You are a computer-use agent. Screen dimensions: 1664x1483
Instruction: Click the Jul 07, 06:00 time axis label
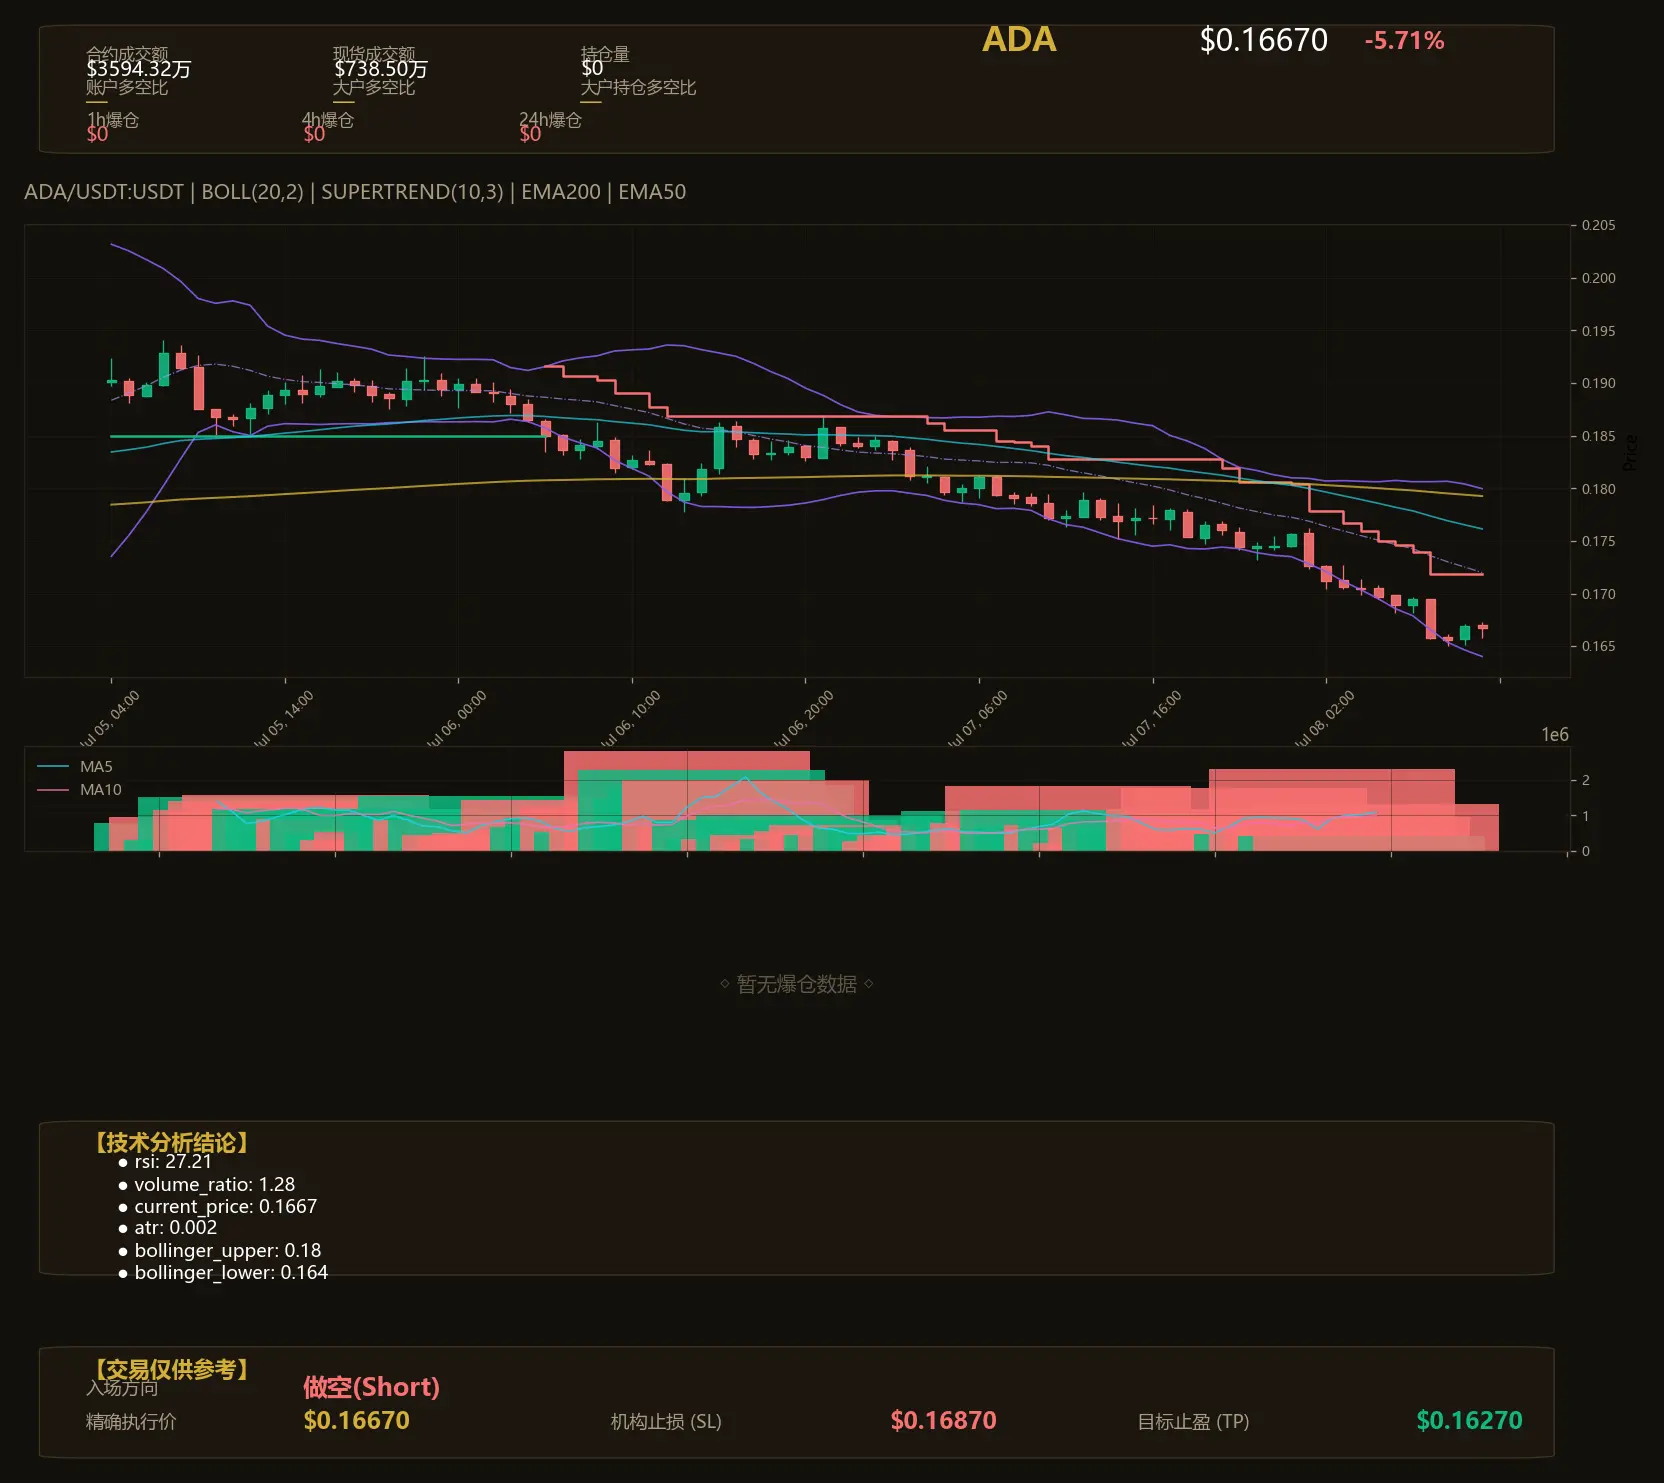[x=977, y=720]
